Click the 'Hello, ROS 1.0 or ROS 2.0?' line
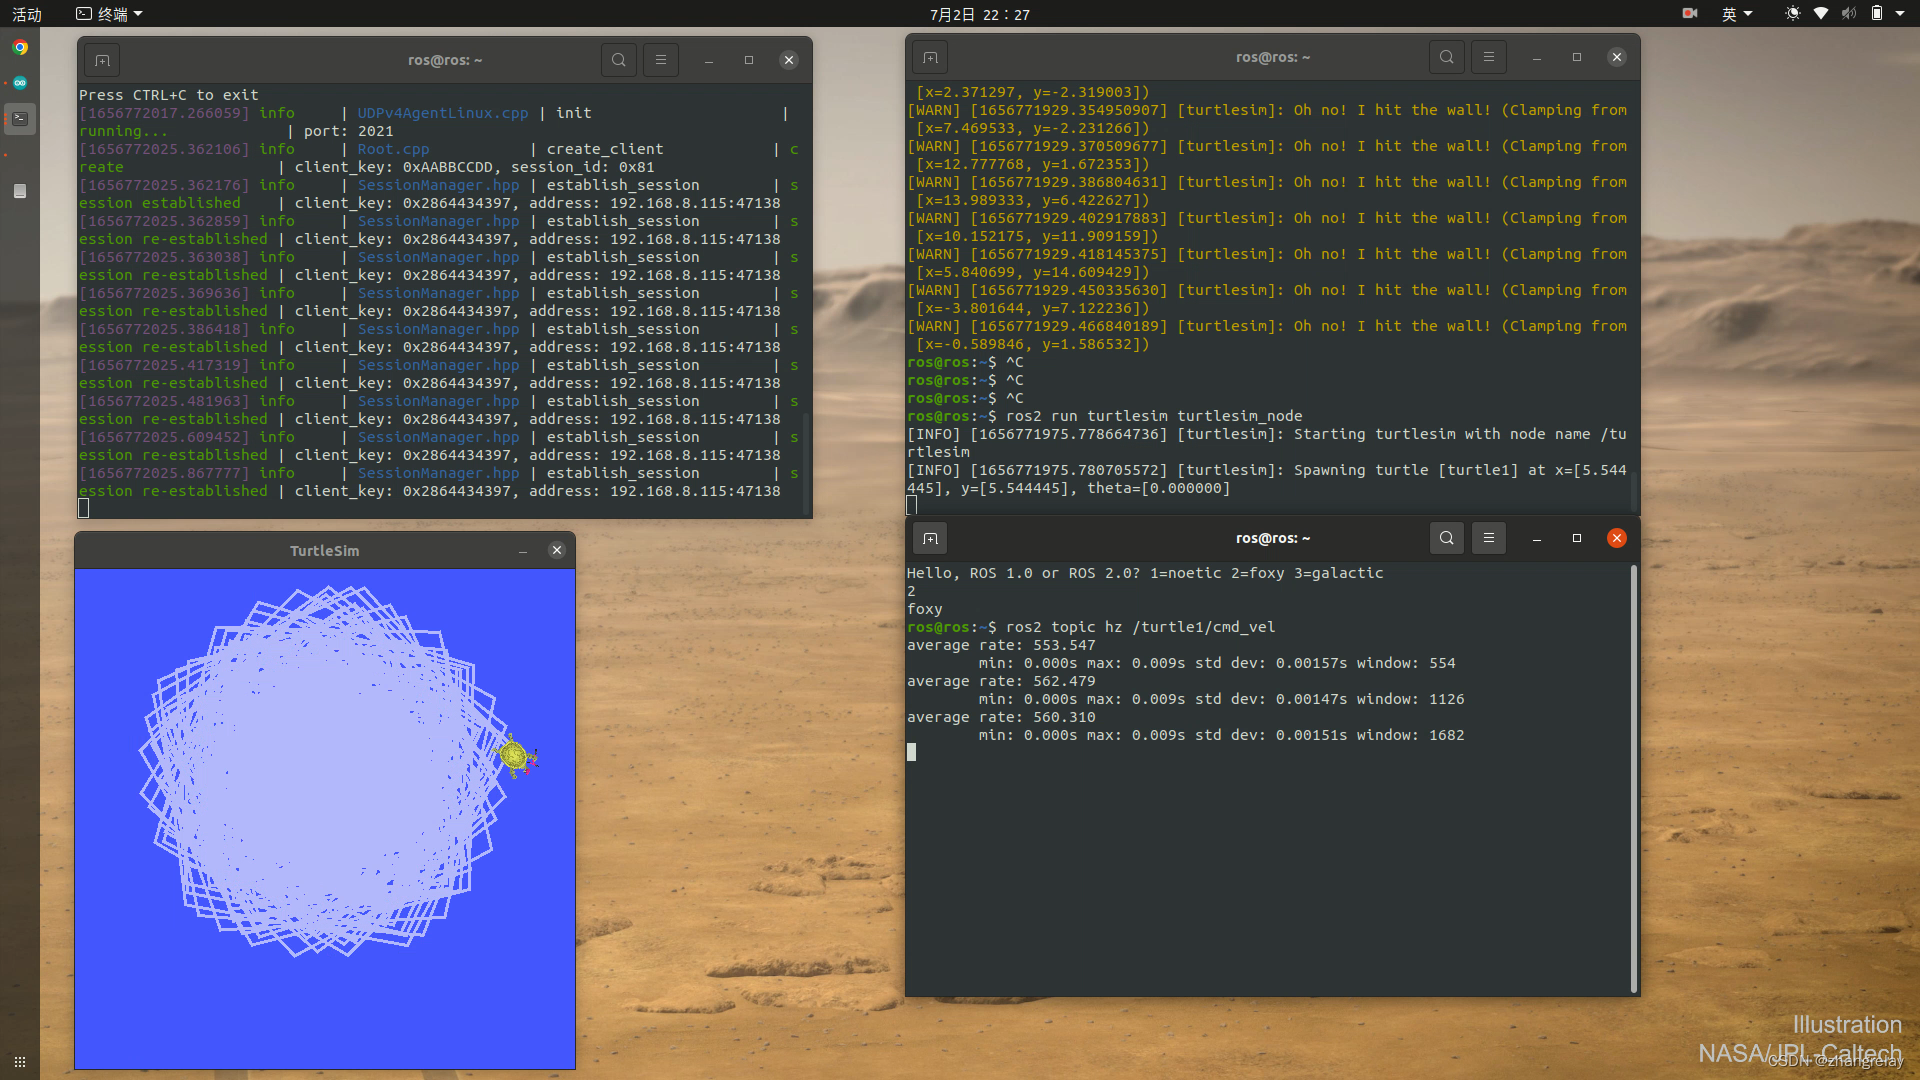The width and height of the screenshot is (1920, 1080). [1145, 573]
